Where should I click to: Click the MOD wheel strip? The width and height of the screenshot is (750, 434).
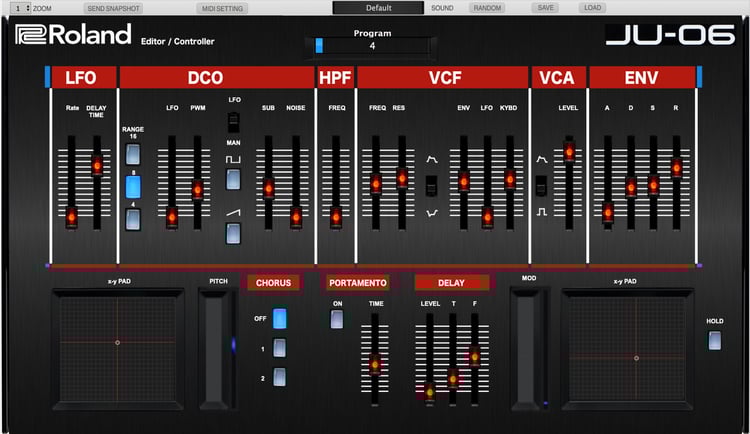(x=529, y=348)
